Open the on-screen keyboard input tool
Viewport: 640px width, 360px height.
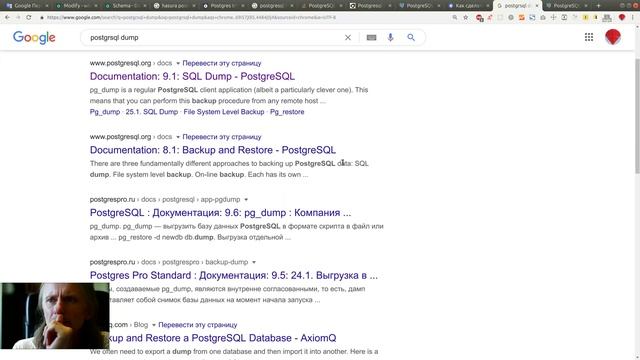[x=371, y=38]
